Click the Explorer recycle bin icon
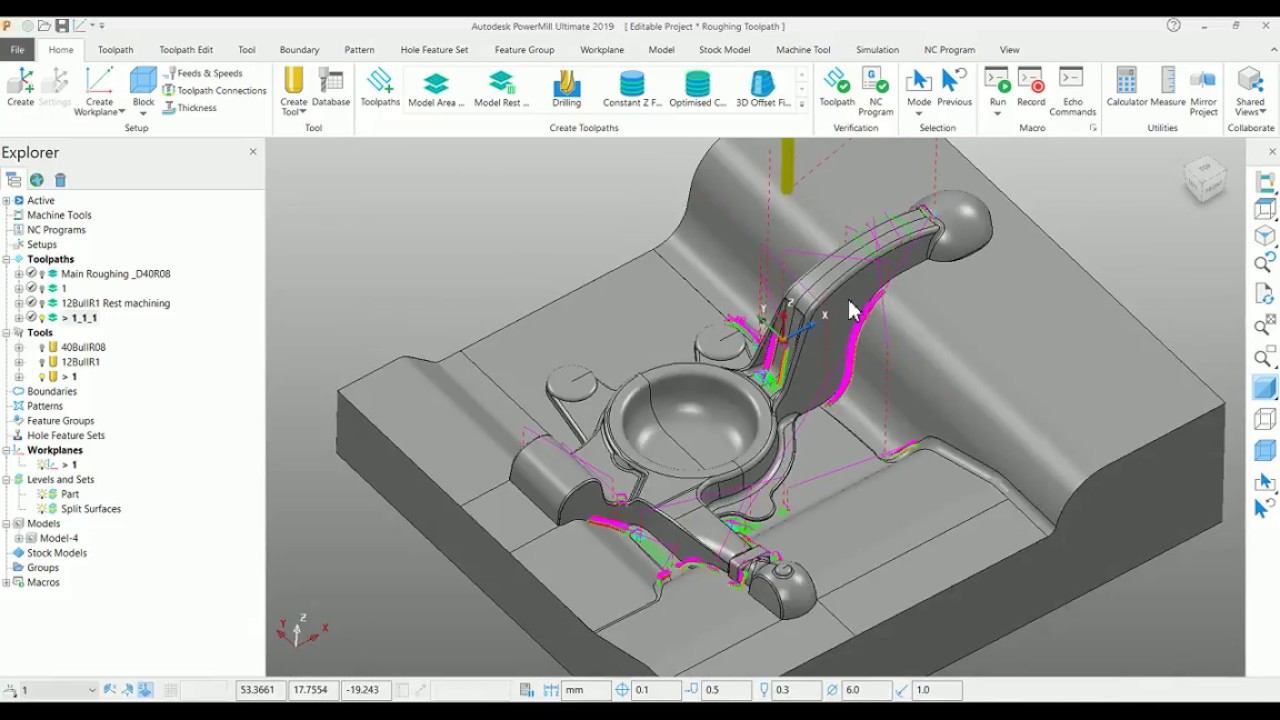1280x720 pixels. click(x=60, y=180)
